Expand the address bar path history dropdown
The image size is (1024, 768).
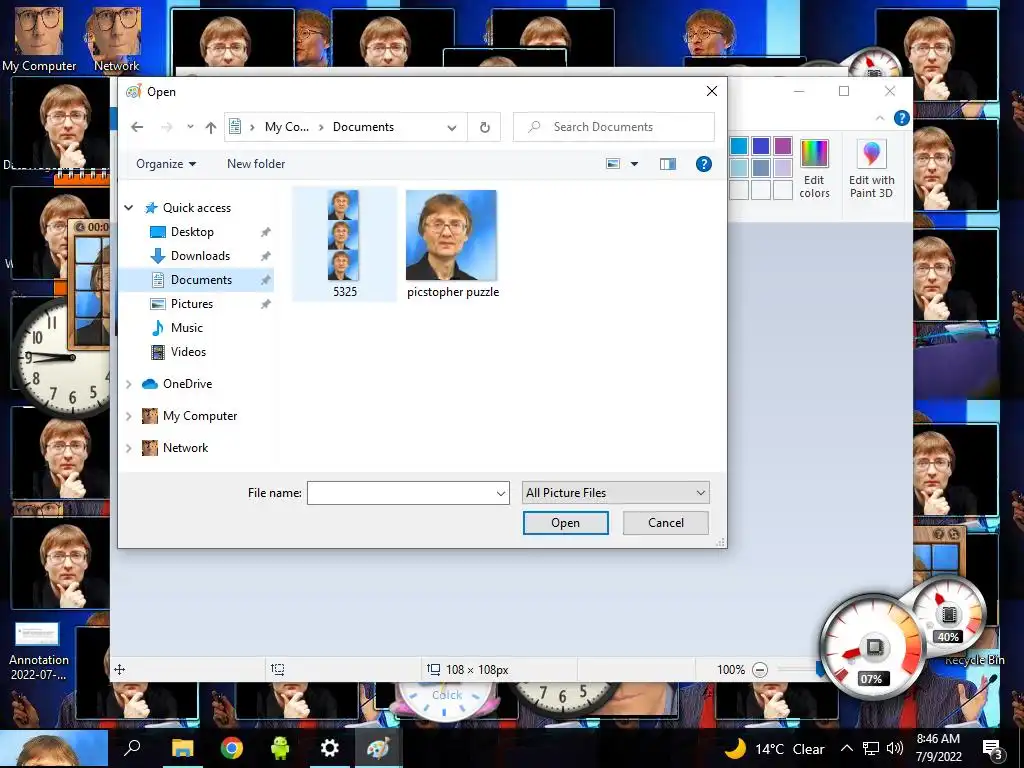pyautogui.click(x=451, y=127)
